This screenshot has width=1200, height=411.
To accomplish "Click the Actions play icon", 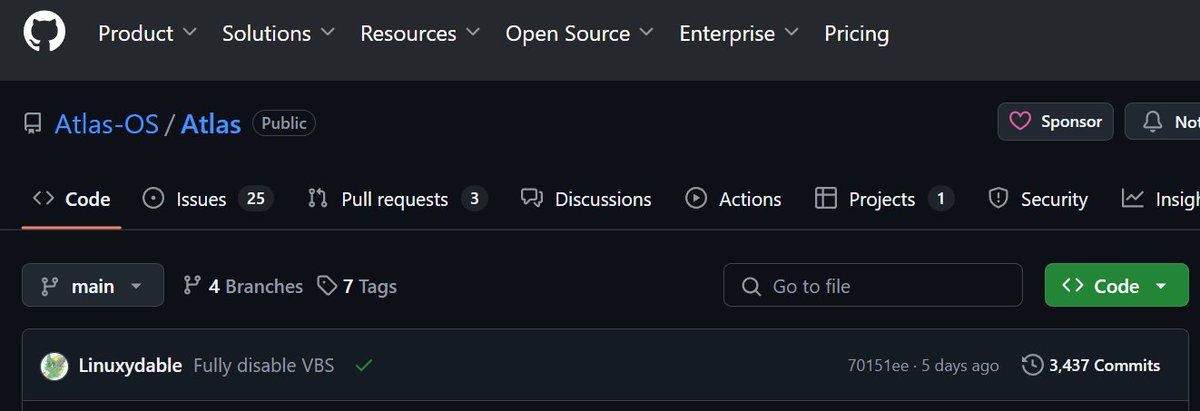I will (x=696, y=198).
